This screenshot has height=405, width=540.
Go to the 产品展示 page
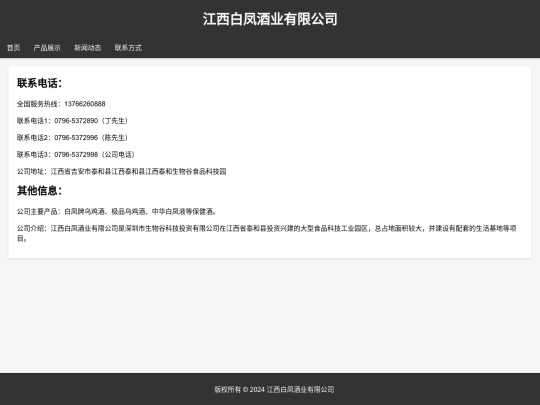pos(47,48)
